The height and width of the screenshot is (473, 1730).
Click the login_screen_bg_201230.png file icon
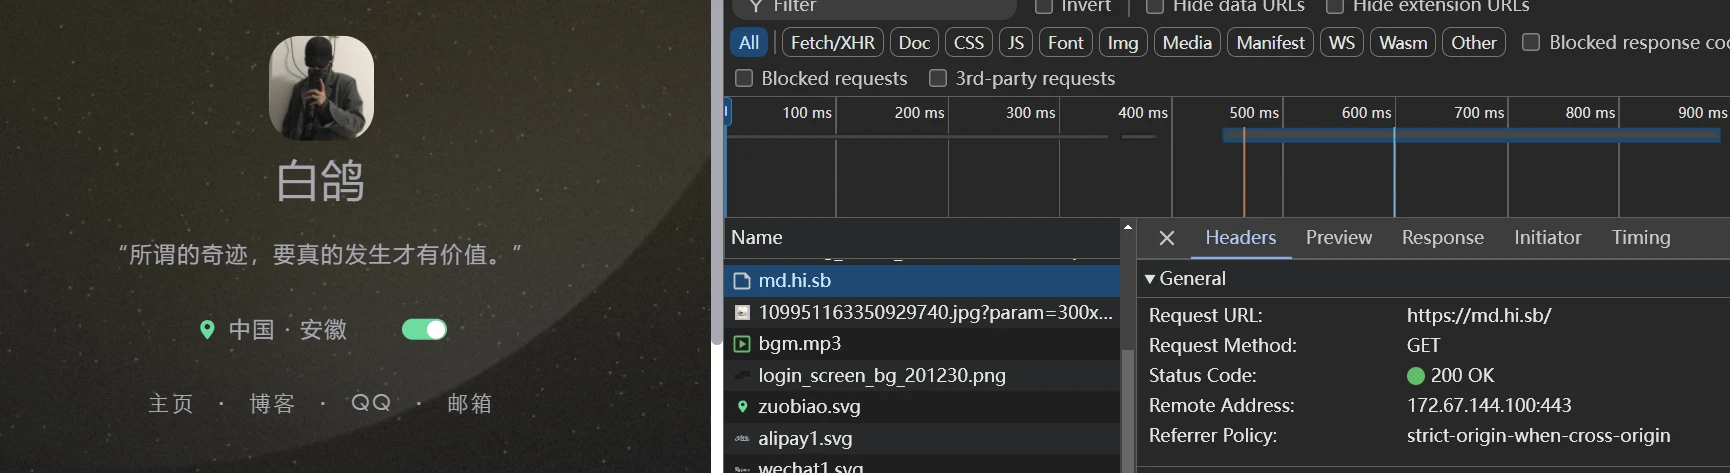742,376
